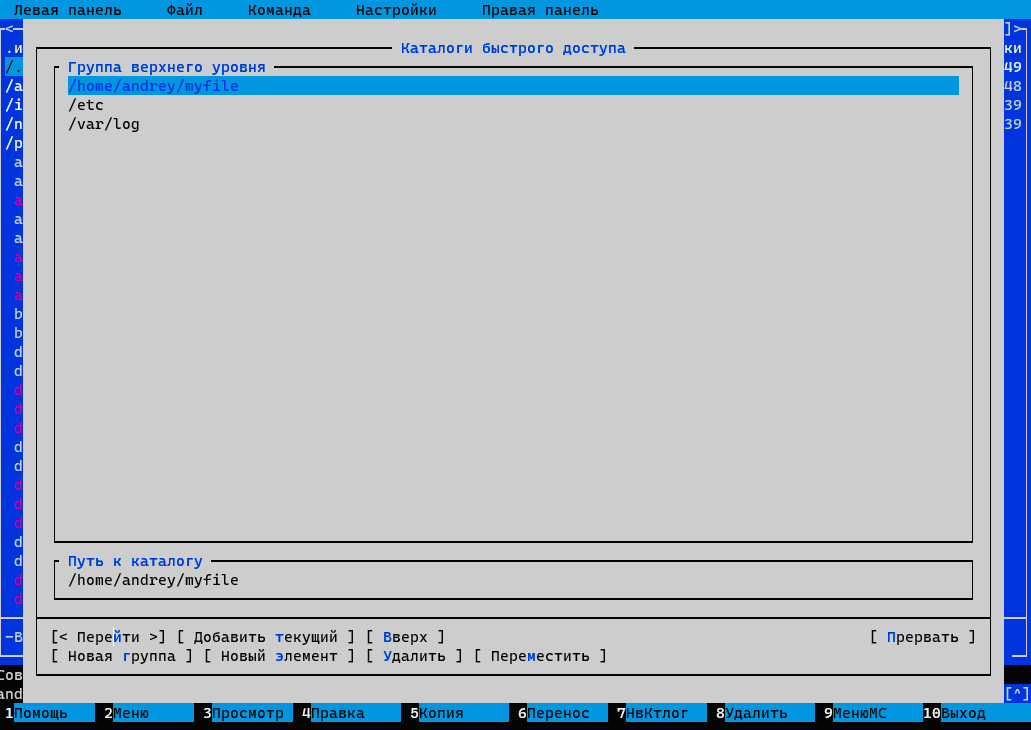Open the Правая панель menu
1031x730 pixels.
click(540, 10)
